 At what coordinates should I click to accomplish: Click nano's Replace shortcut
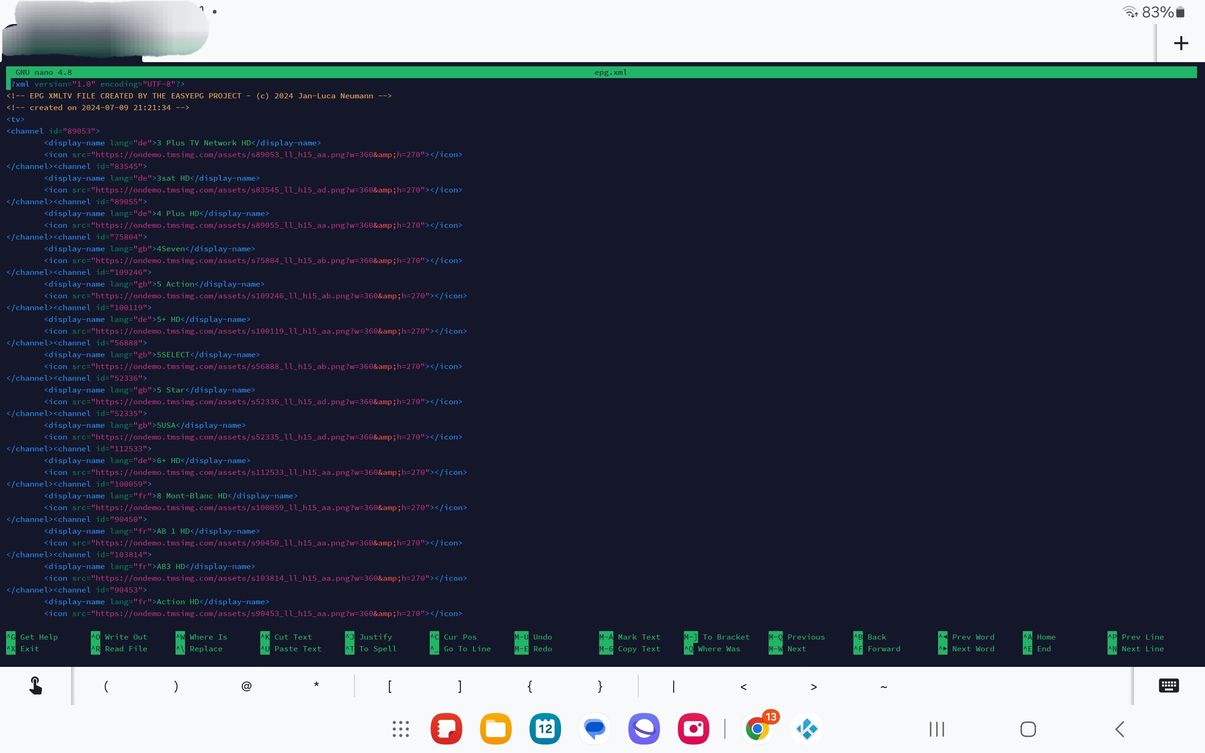199,649
